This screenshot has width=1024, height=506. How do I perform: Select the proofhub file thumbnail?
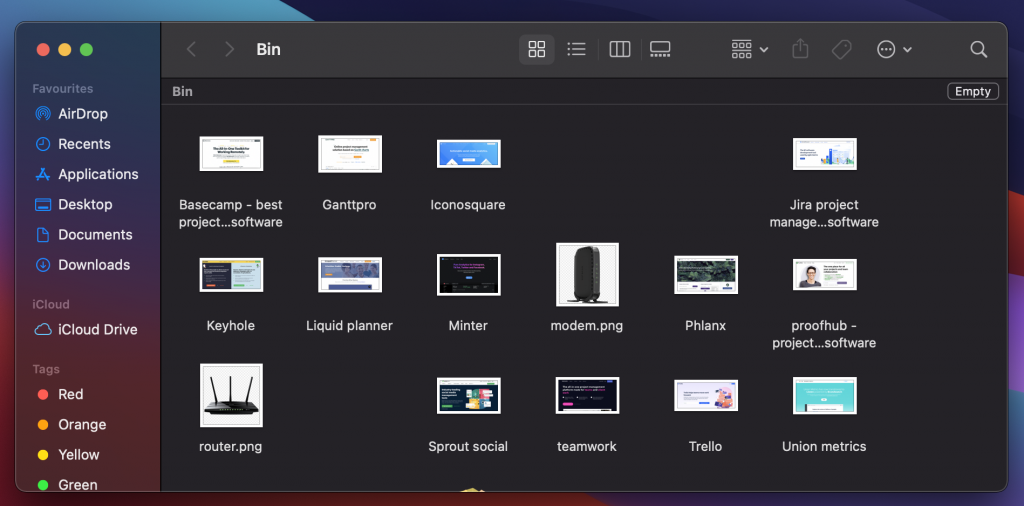click(x=824, y=274)
